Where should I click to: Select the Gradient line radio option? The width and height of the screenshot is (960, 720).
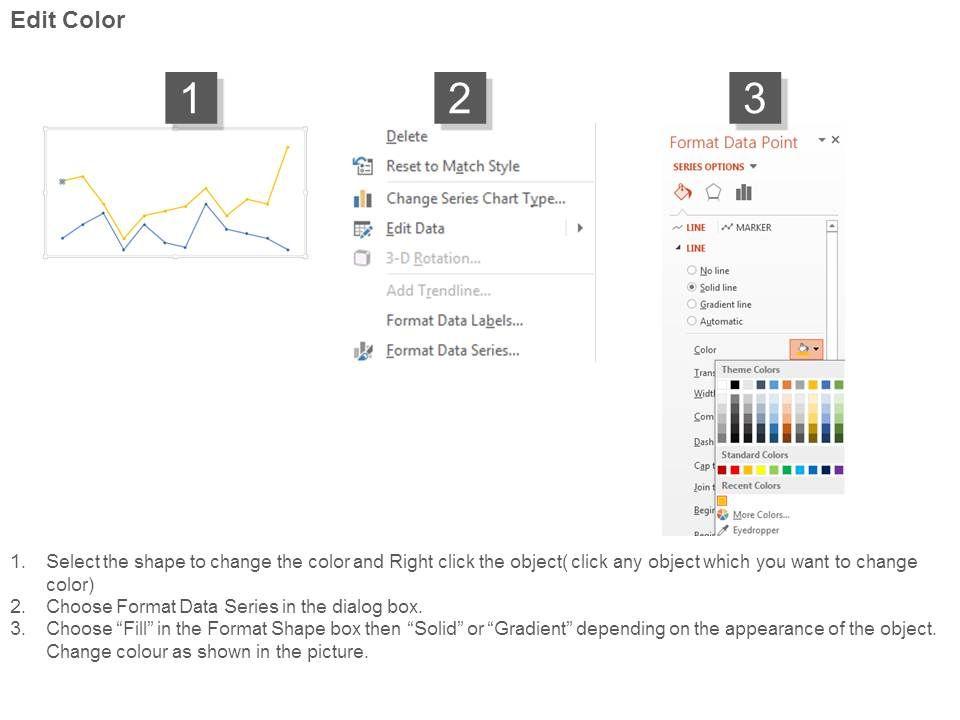click(x=692, y=304)
